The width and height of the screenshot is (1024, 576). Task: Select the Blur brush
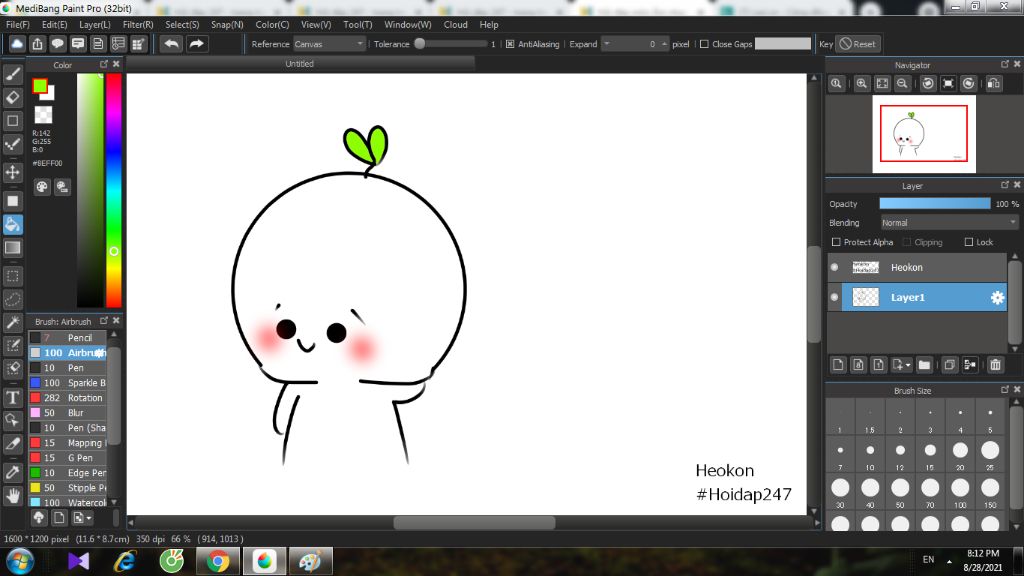[67, 413]
